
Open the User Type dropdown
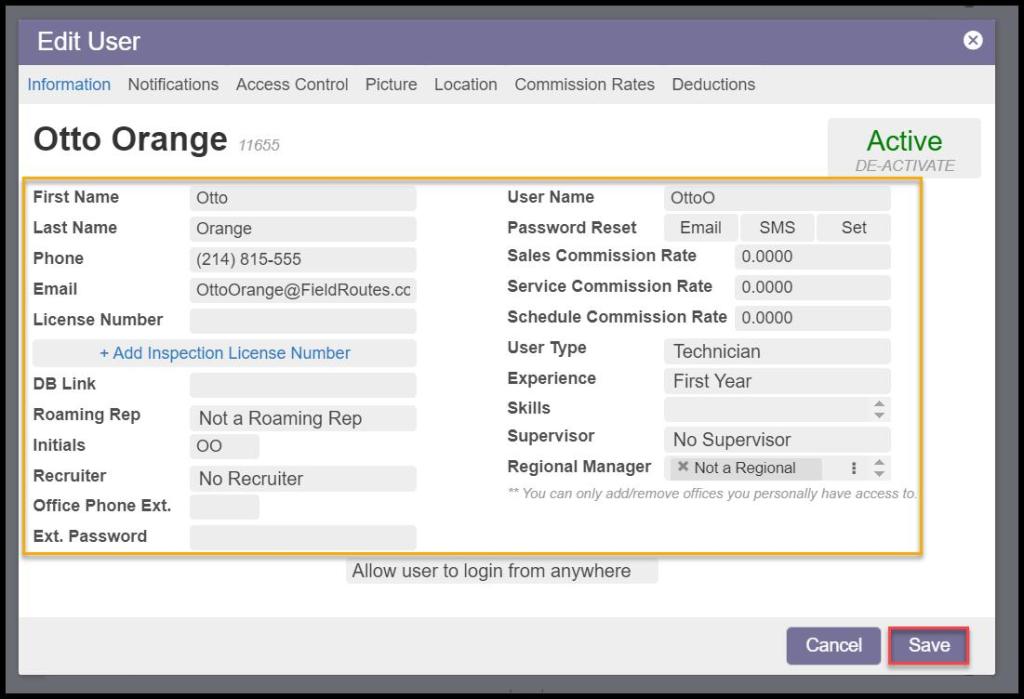776,351
